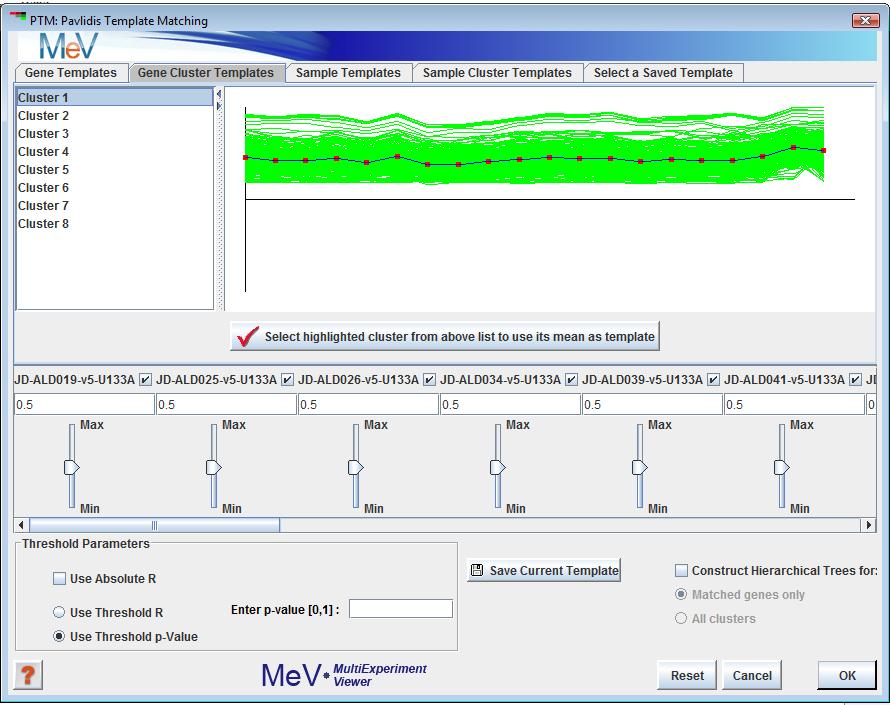The image size is (890, 705).
Task: Toggle Construct Hierarchical Trees checkbox
Action: pos(682,571)
